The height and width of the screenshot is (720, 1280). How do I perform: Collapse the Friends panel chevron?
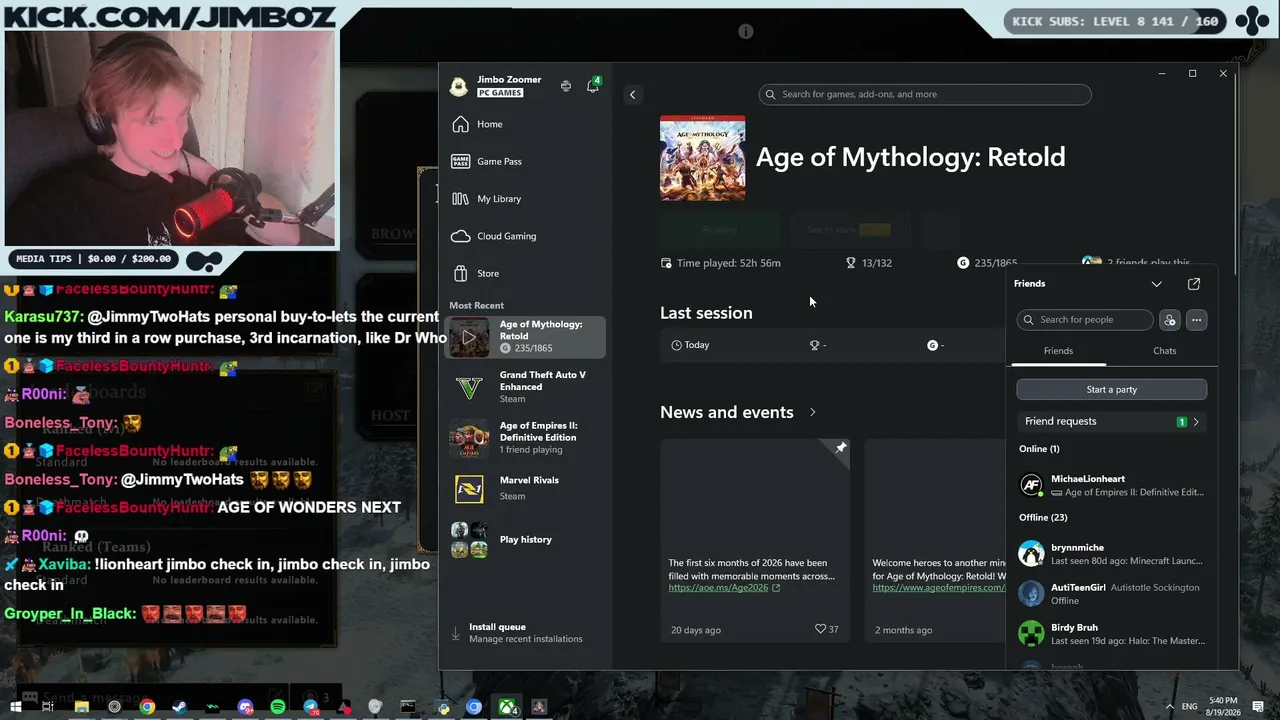(x=1157, y=284)
